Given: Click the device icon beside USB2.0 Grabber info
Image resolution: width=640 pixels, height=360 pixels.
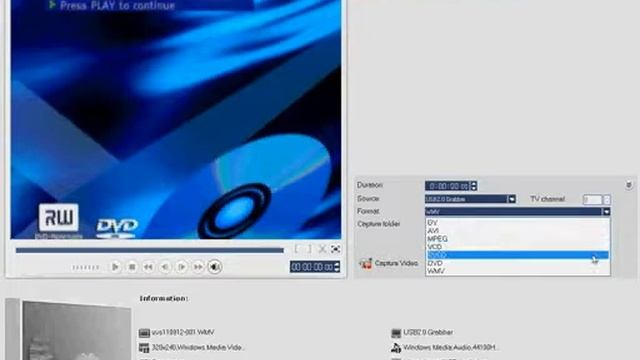Looking at the screenshot, I should 396,333.
